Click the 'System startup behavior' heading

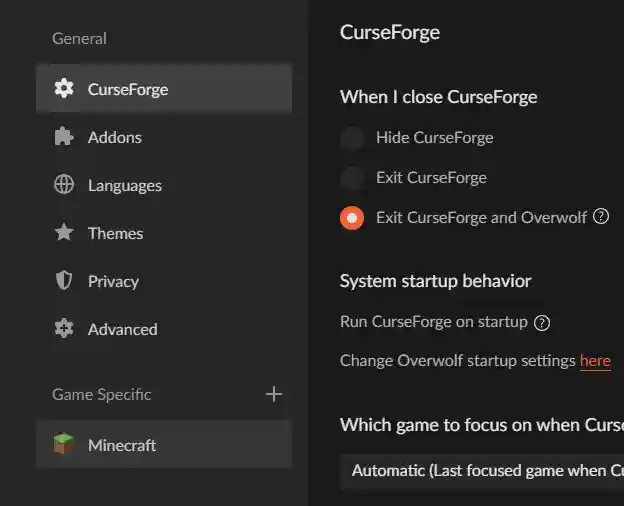pos(436,281)
